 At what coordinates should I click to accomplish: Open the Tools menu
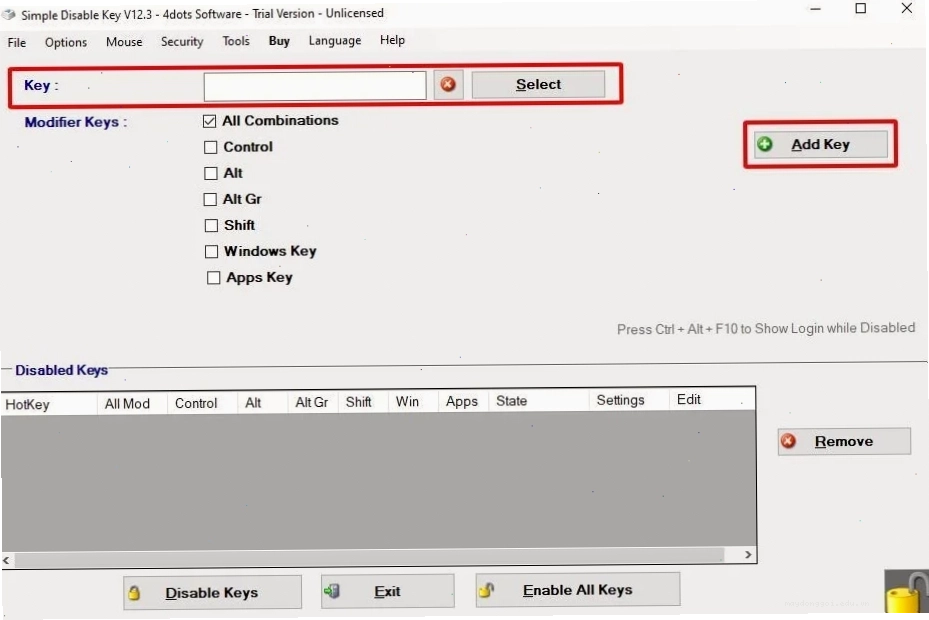point(236,41)
